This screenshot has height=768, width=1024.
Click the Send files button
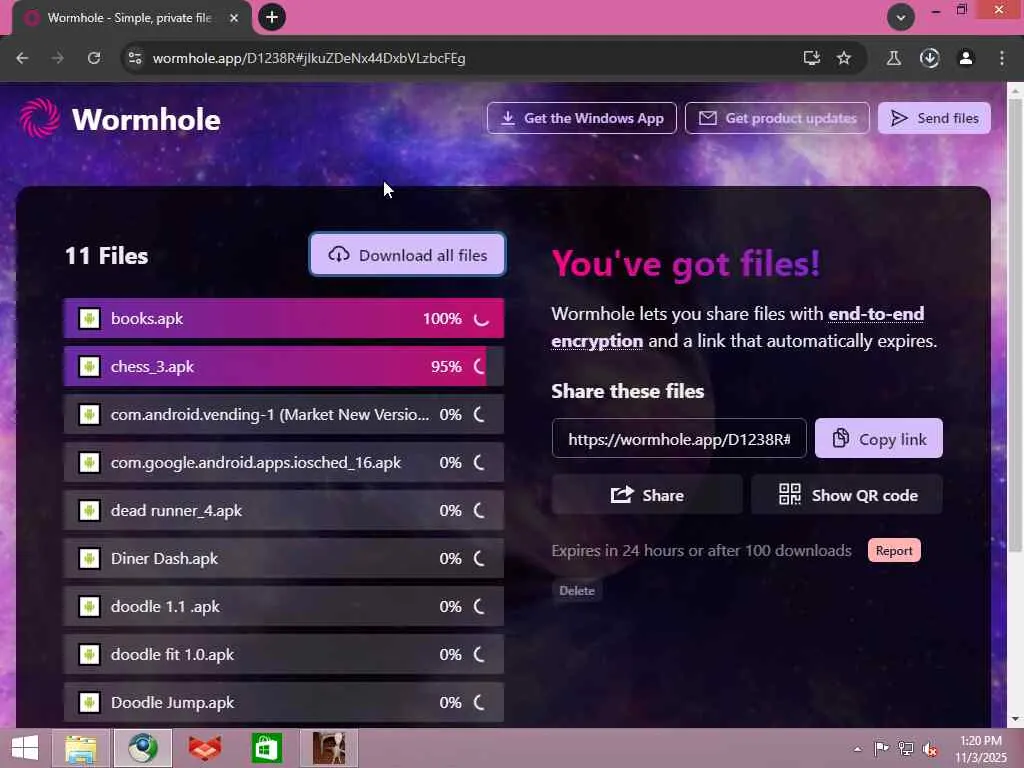tap(934, 118)
